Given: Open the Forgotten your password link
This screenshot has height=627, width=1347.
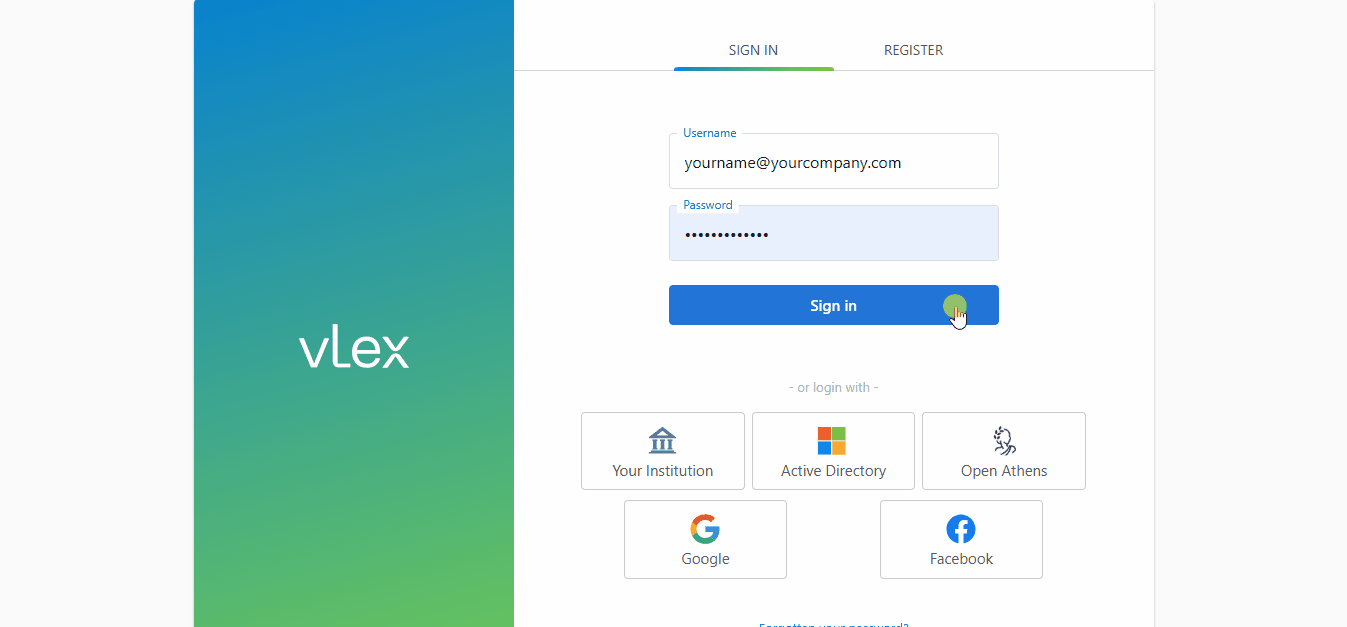Looking at the screenshot, I should 833,623.
